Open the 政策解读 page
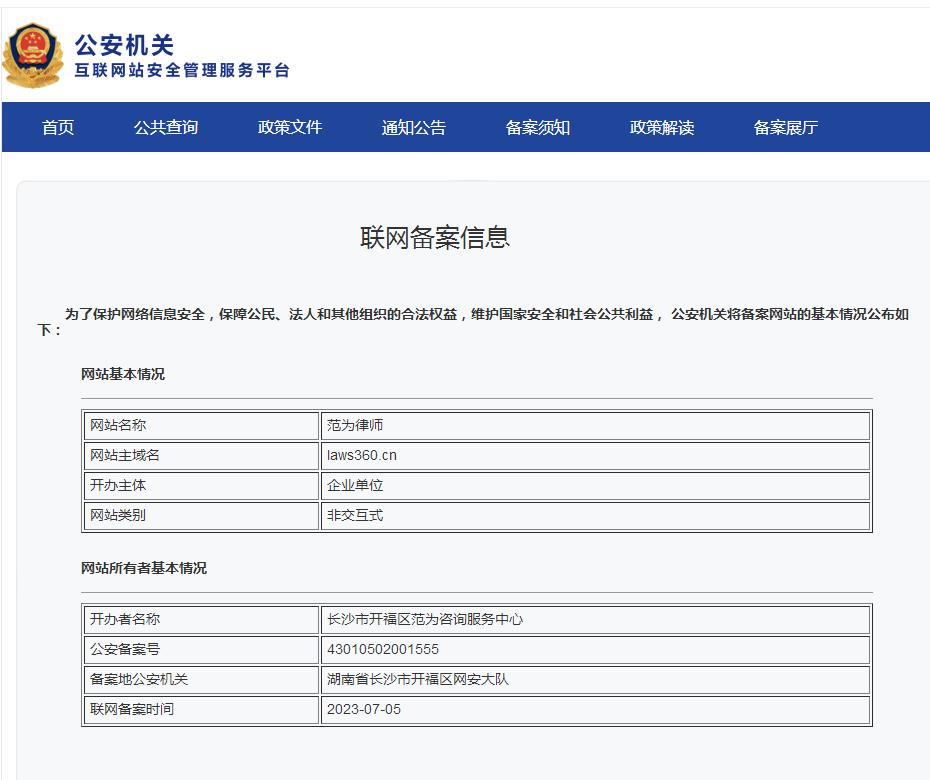The width and height of the screenshot is (930, 780). click(x=661, y=127)
